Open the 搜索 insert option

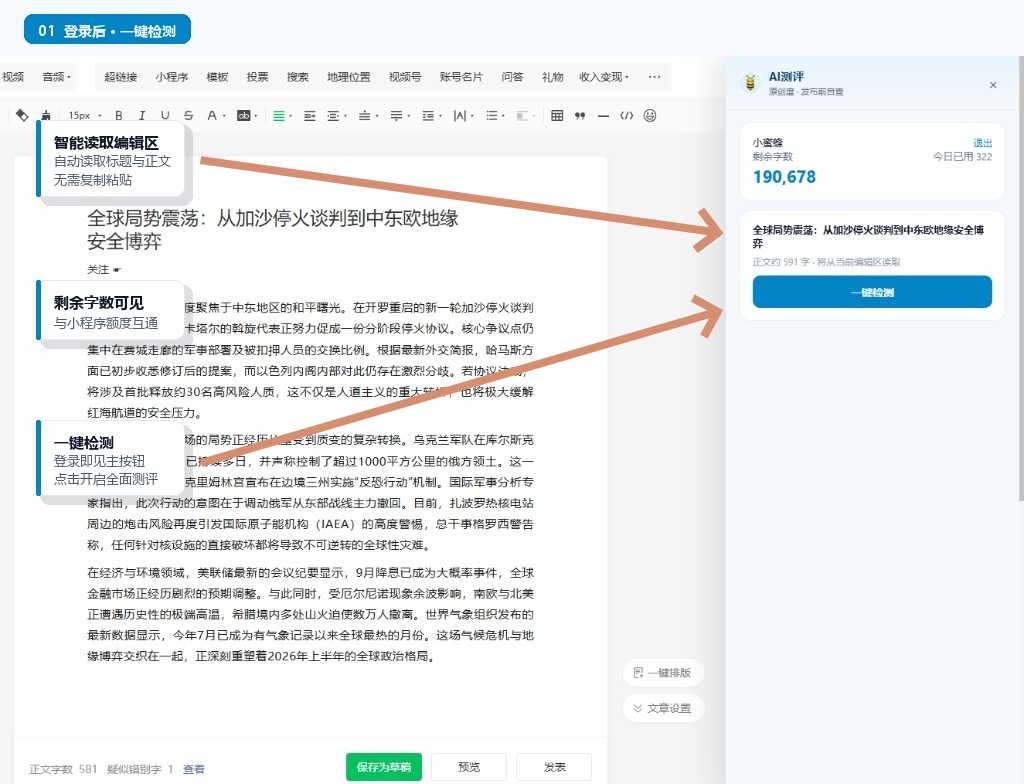(x=298, y=77)
